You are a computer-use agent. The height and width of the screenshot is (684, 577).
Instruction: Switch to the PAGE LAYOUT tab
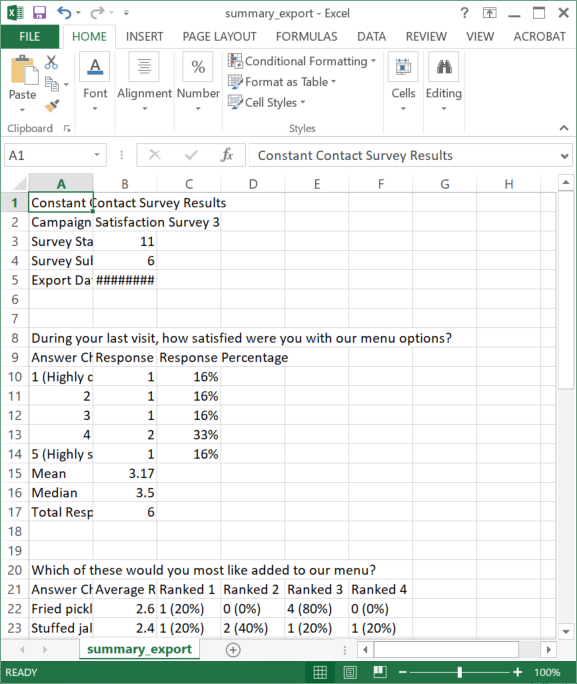pyautogui.click(x=219, y=37)
